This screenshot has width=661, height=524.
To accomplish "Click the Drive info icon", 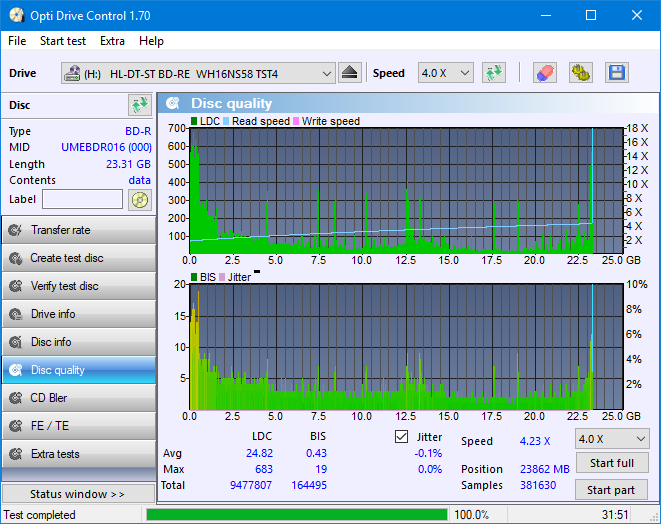I will (16, 314).
